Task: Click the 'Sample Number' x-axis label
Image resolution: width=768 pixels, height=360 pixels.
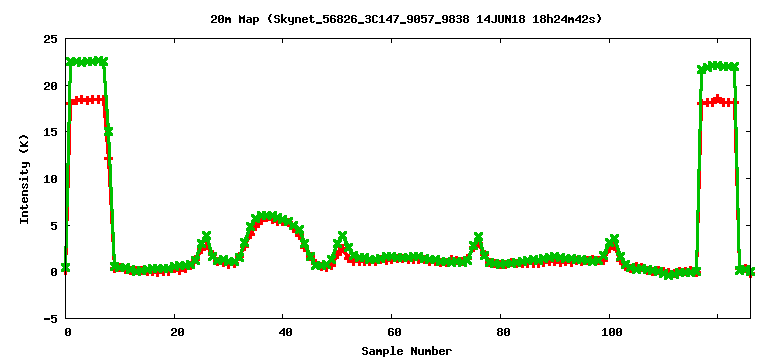Action: [x=407, y=351]
